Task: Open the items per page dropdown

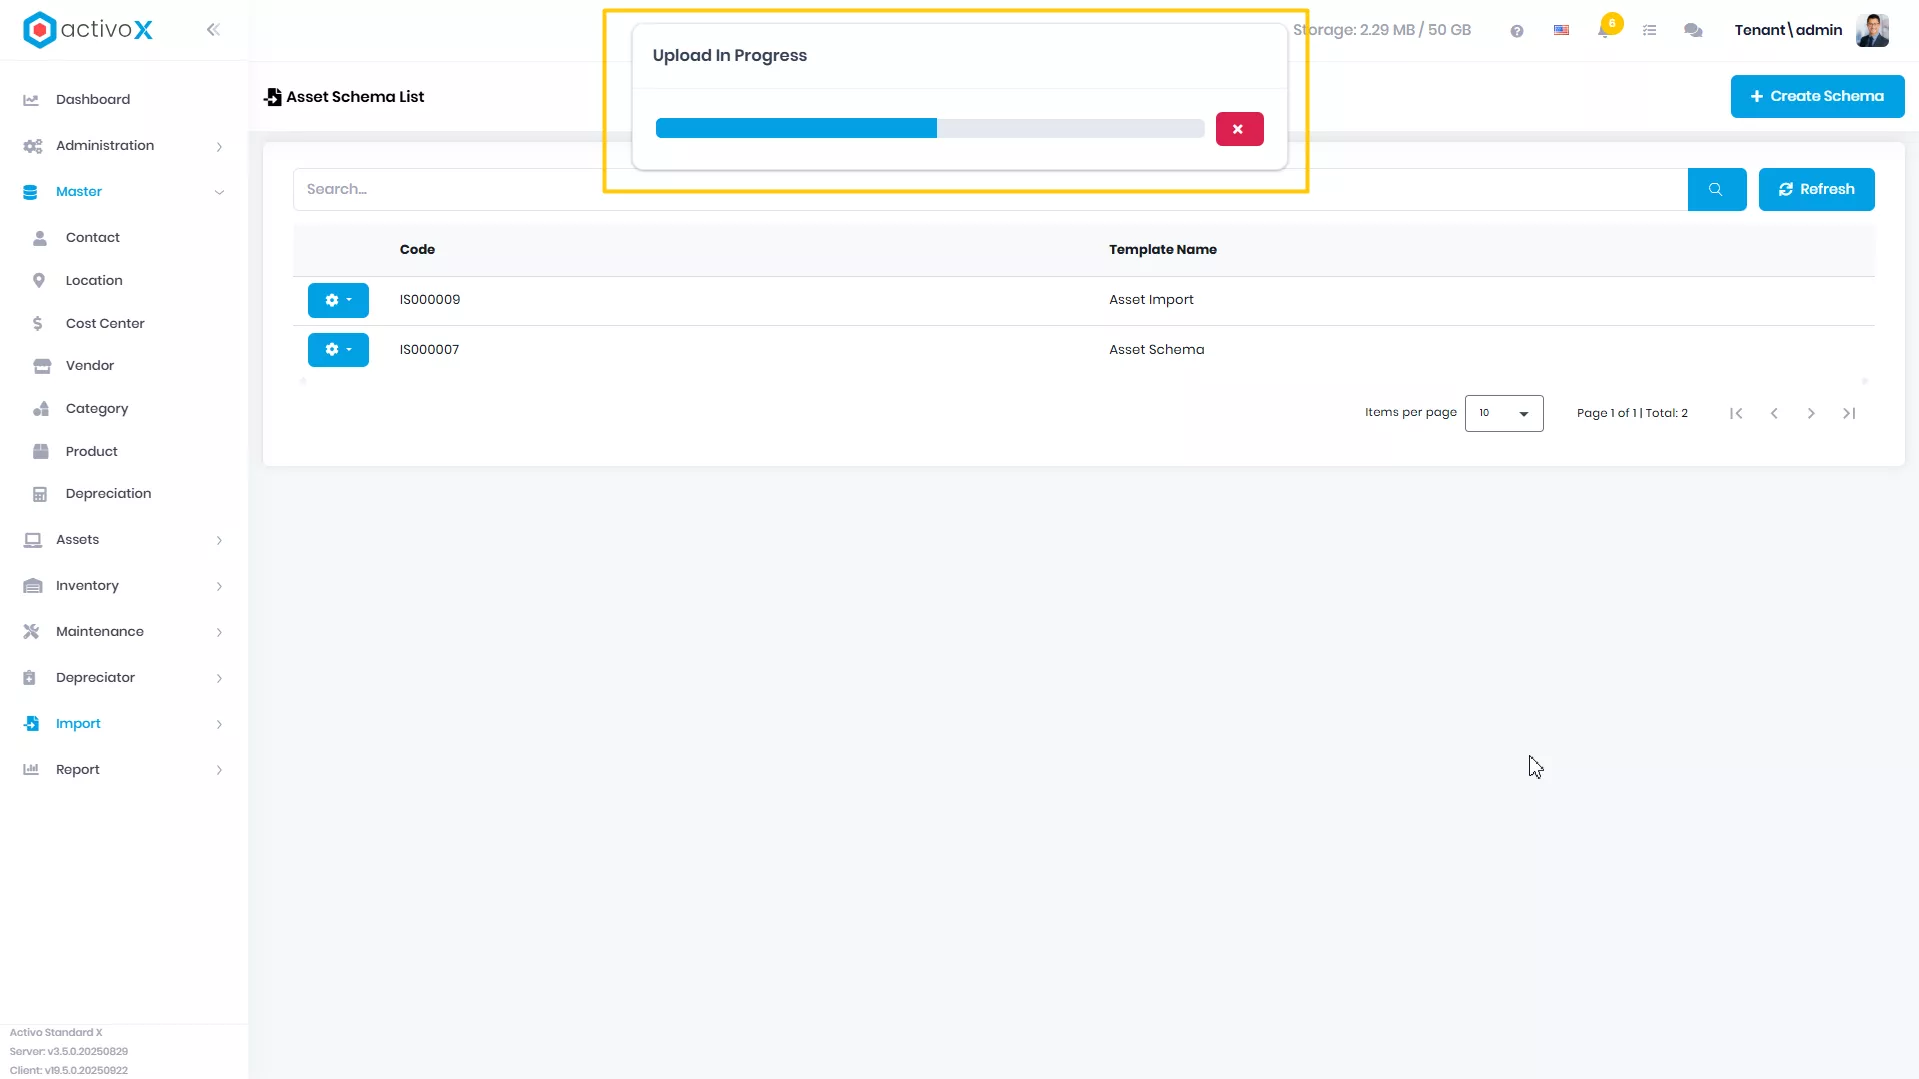Action: click(1503, 413)
